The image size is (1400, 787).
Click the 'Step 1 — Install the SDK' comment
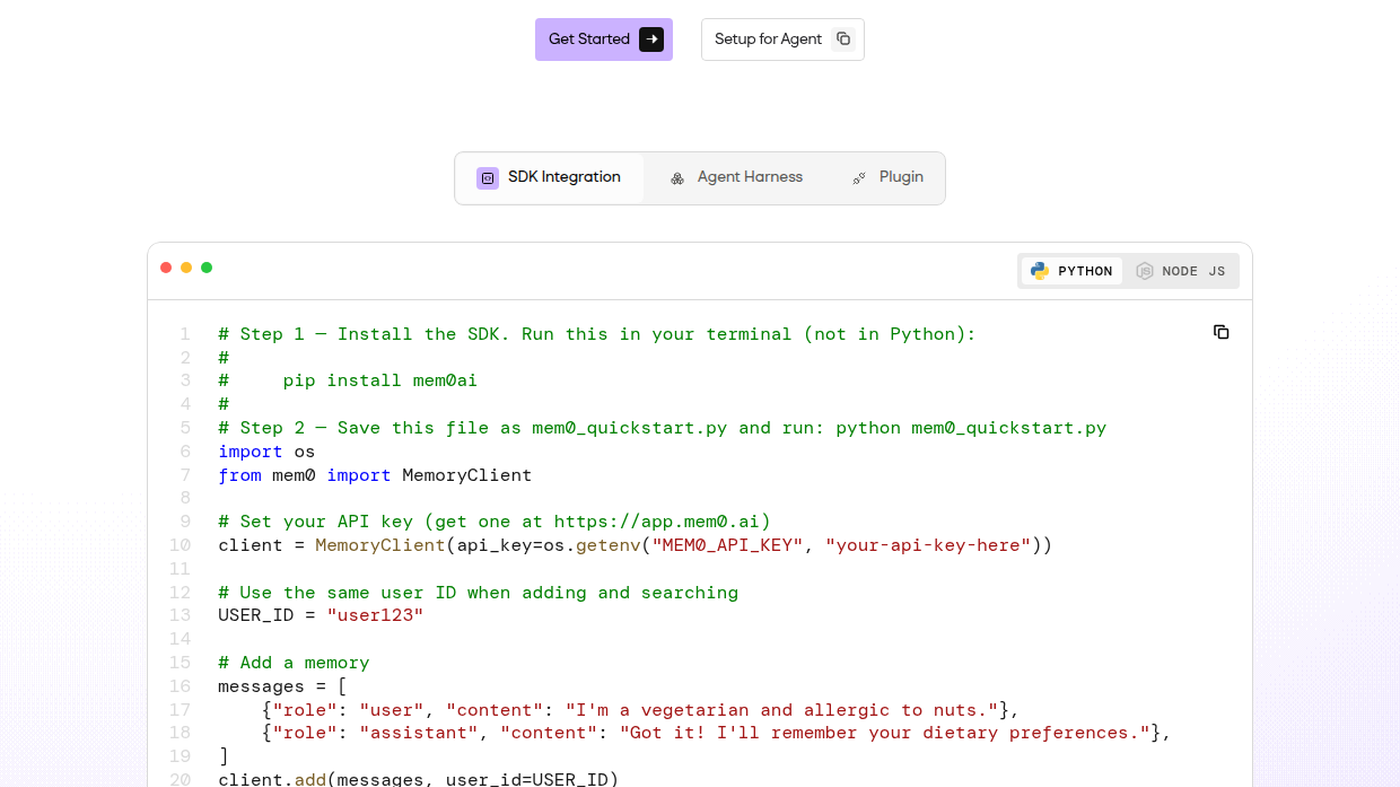(x=597, y=334)
